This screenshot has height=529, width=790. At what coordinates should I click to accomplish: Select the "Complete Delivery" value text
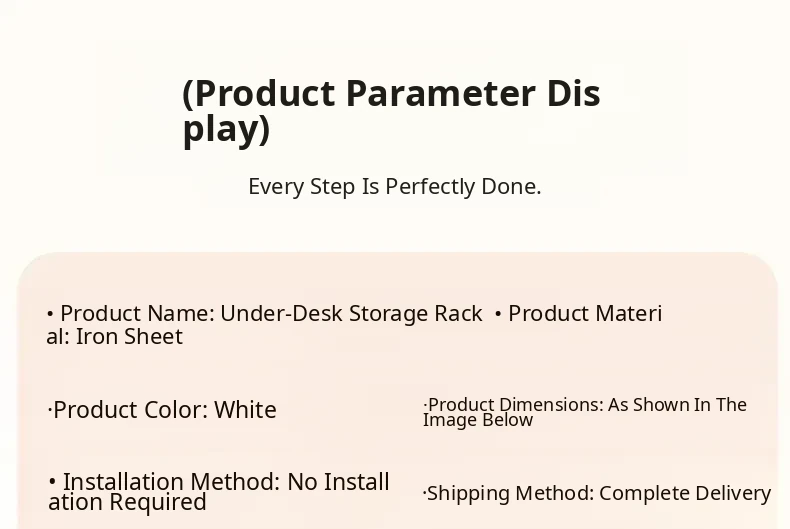[x=685, y=493]
